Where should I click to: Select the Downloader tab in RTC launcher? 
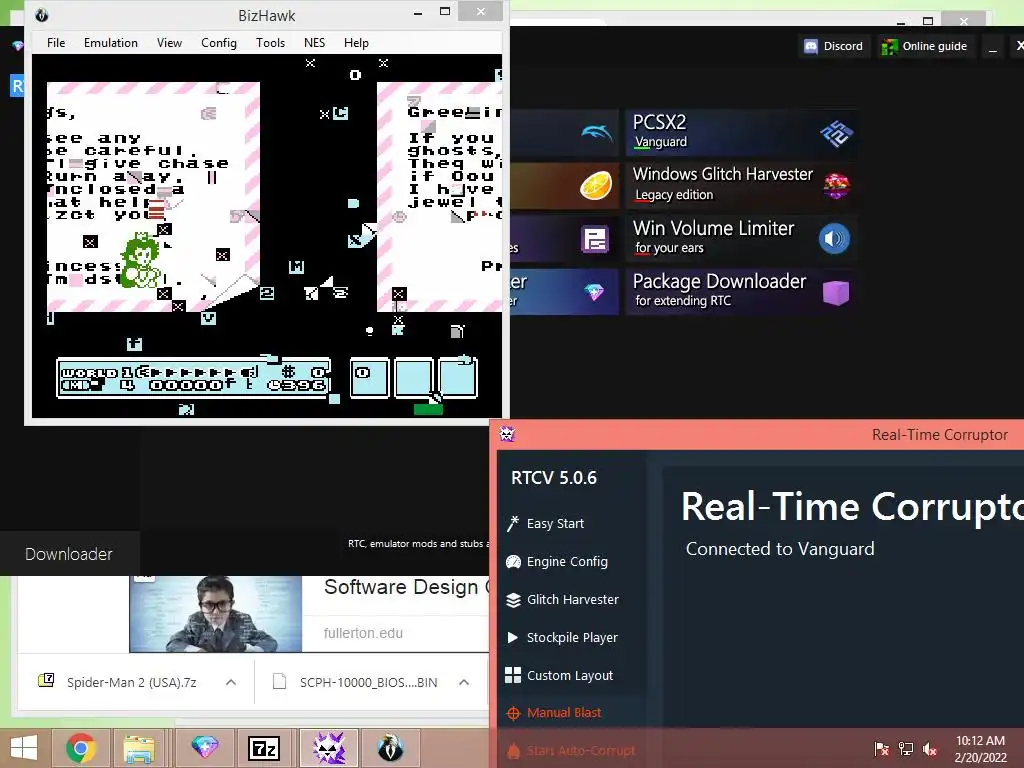(x=69, y=554)
